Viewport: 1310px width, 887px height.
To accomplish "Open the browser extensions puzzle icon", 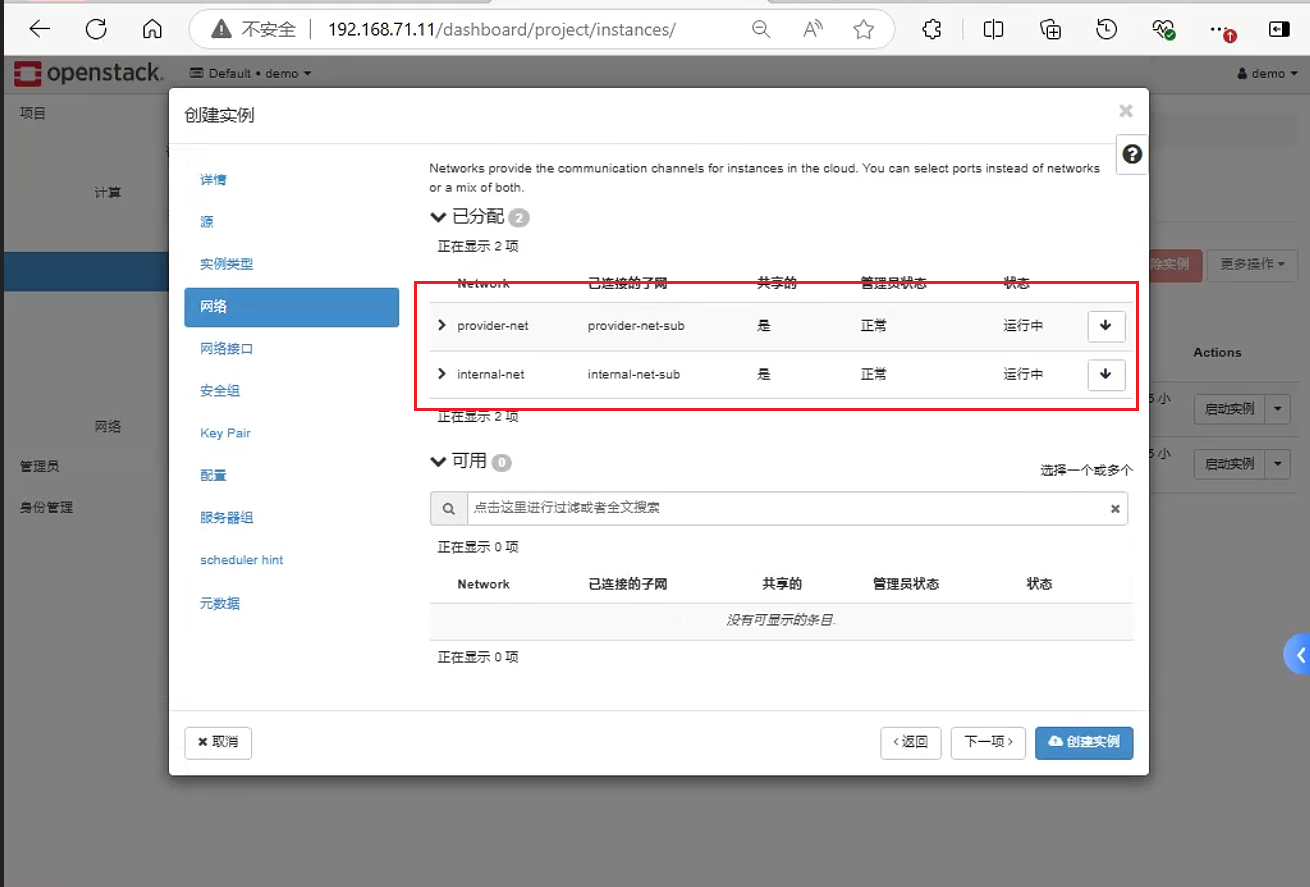I will pyautogui.click(x=932, y=29).
